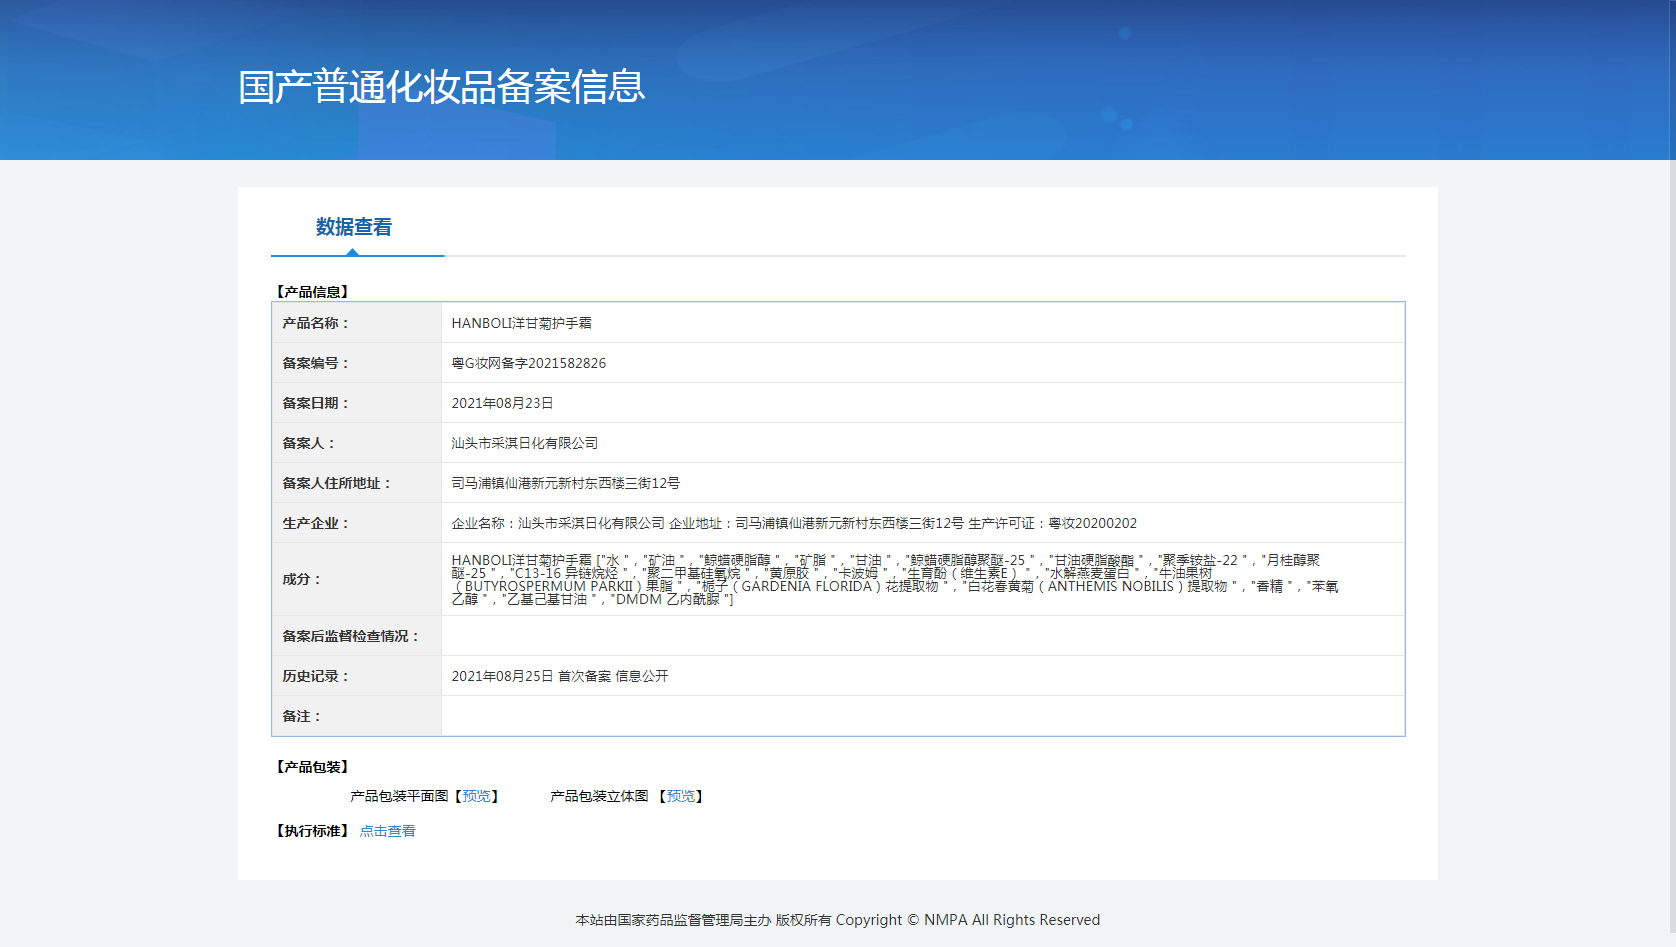
Task: Click the ingredient list text
Action: 895,580
